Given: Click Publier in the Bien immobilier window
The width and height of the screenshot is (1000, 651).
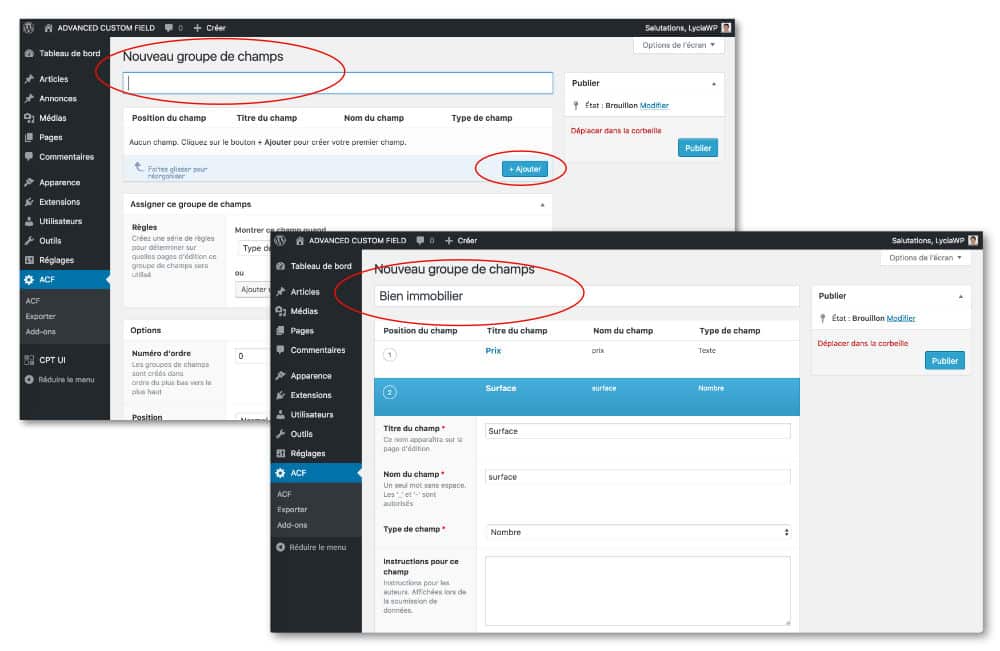Looking at the screenshot, I should (x=944, y=360).
